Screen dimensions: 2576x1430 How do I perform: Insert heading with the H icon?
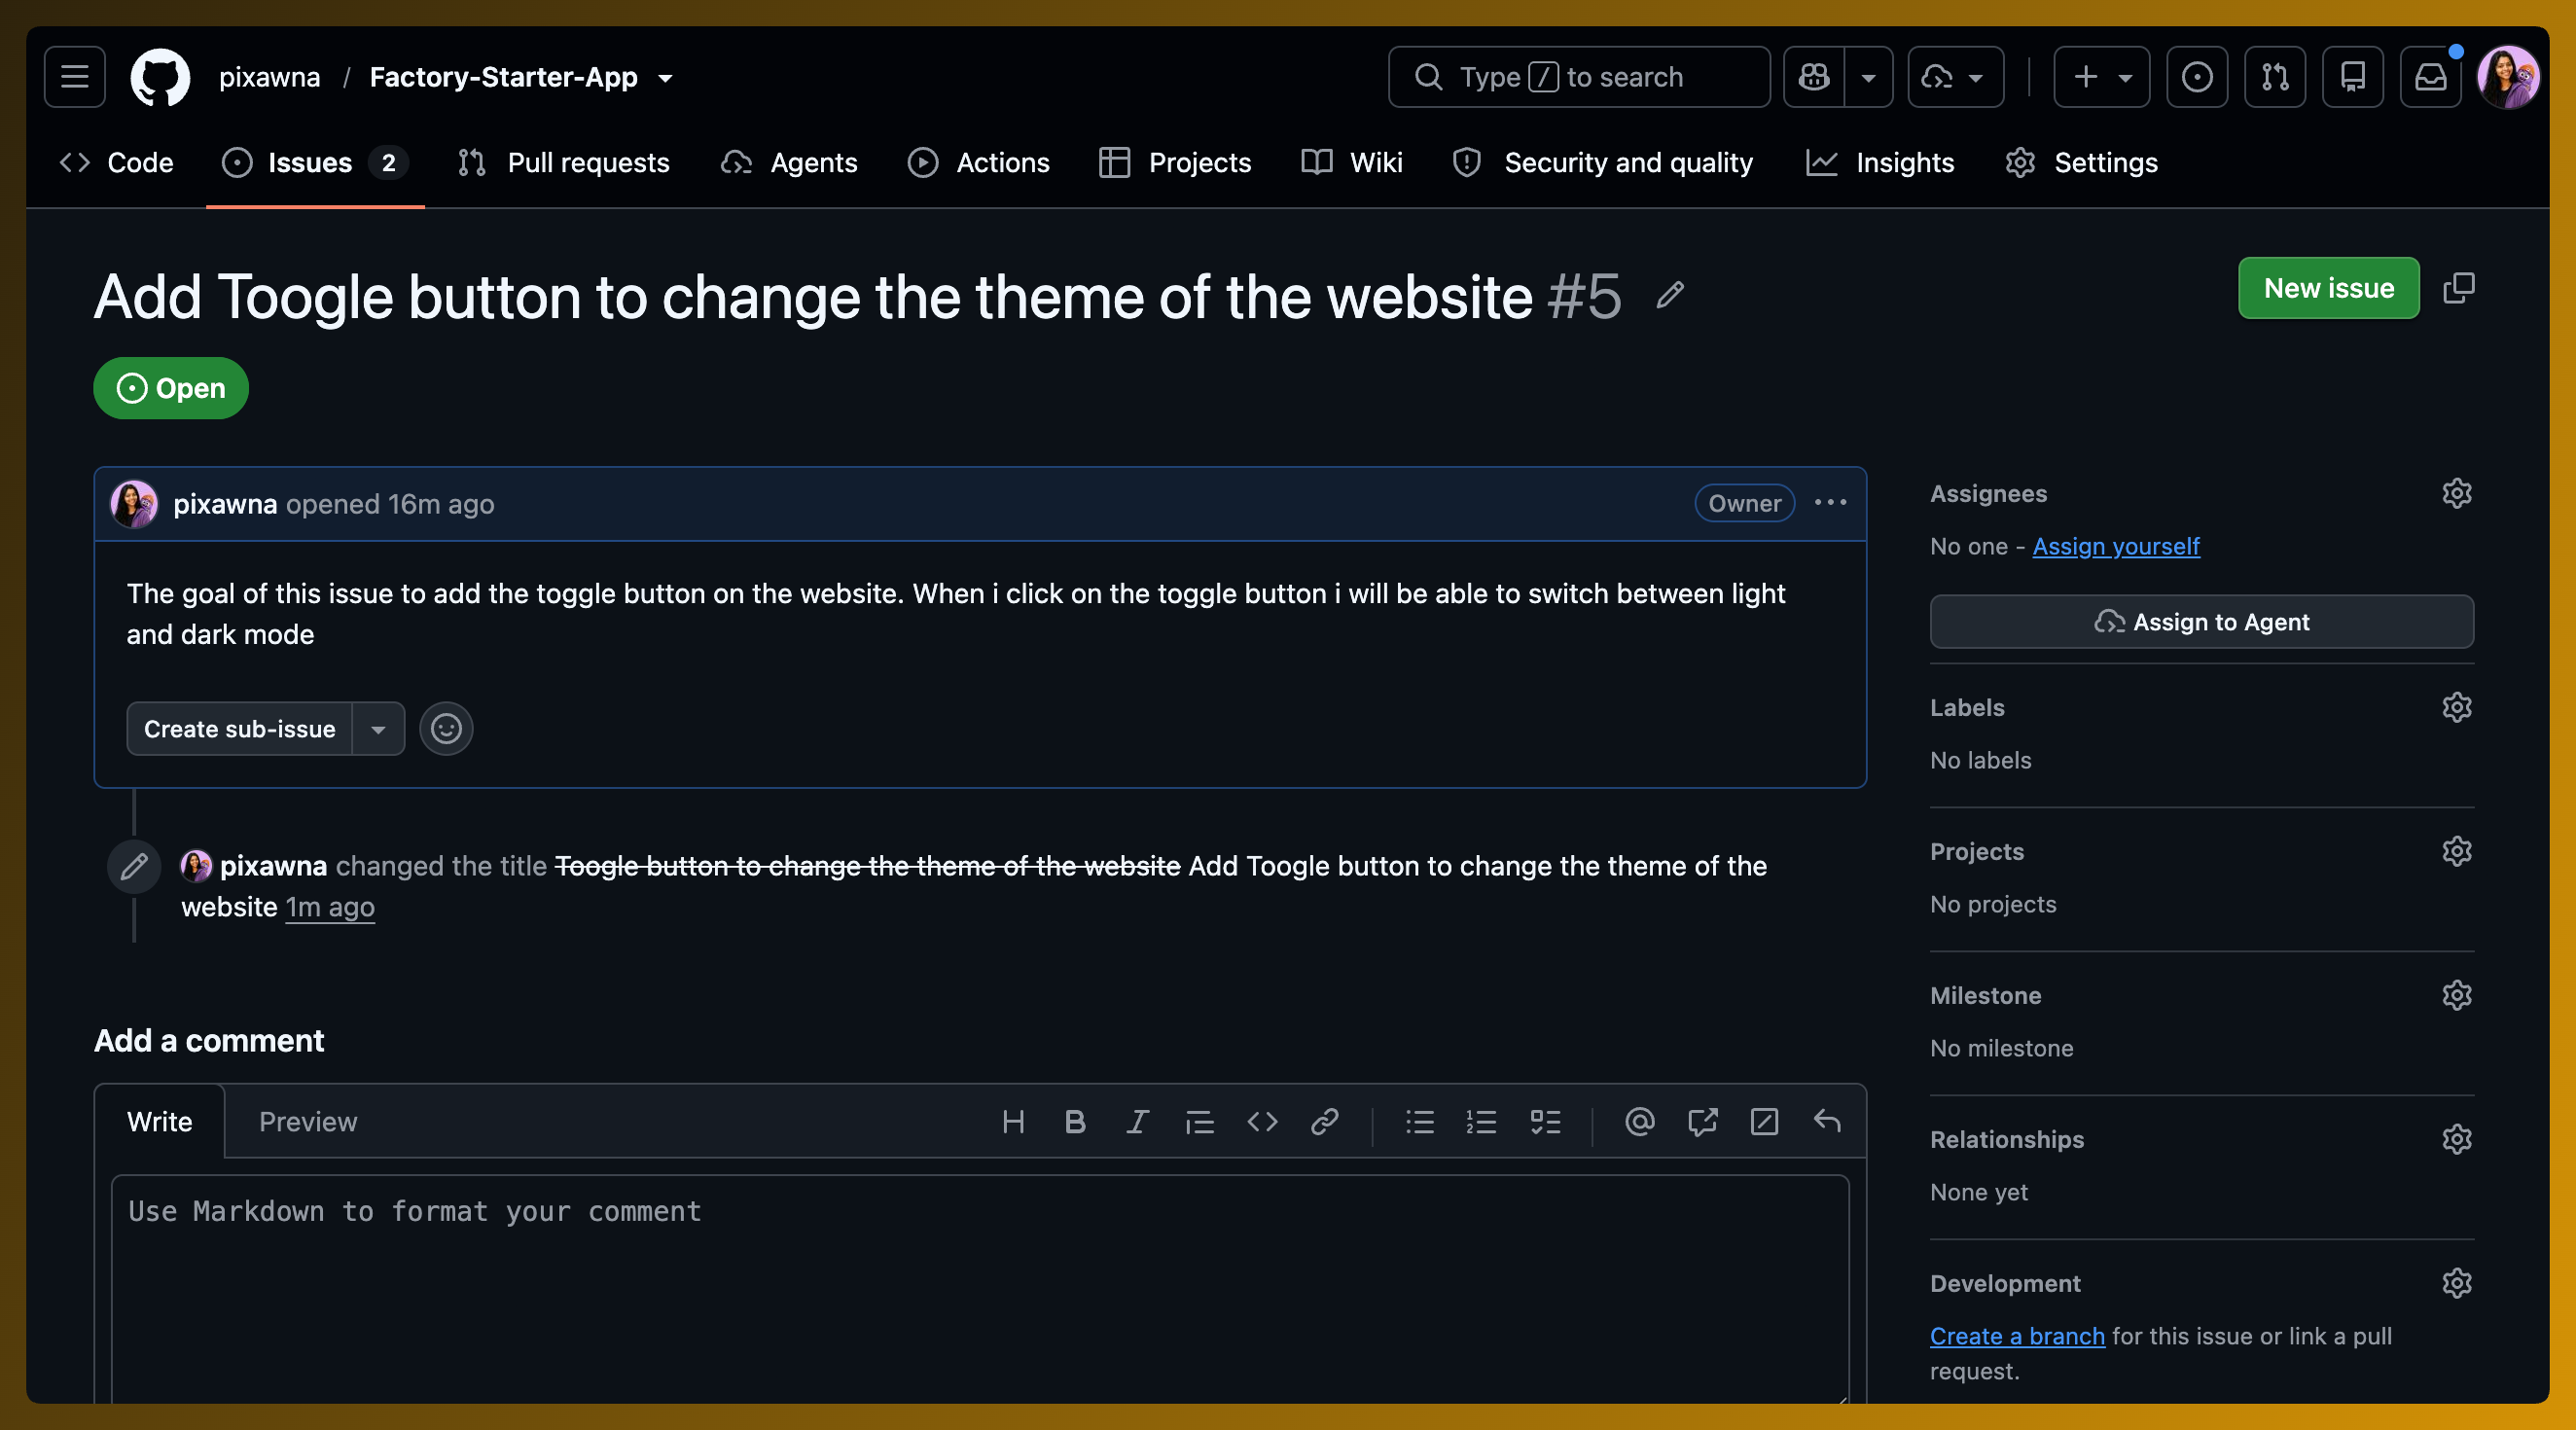1013,1121
